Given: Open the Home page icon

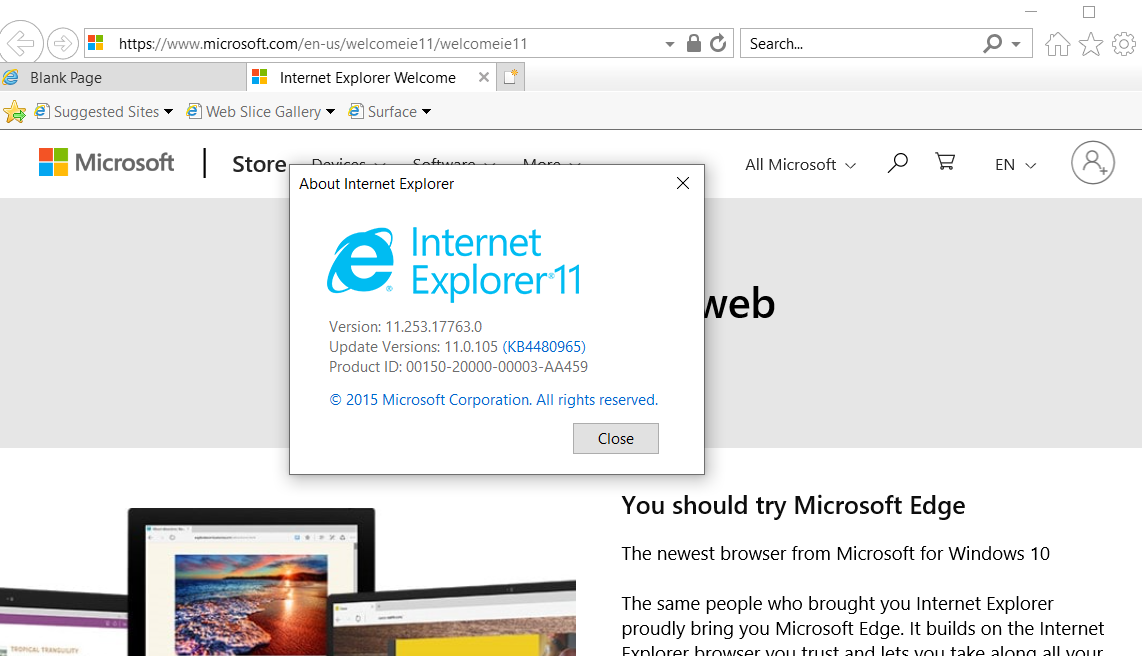Looking at the screenshot, I should 1057,44.
